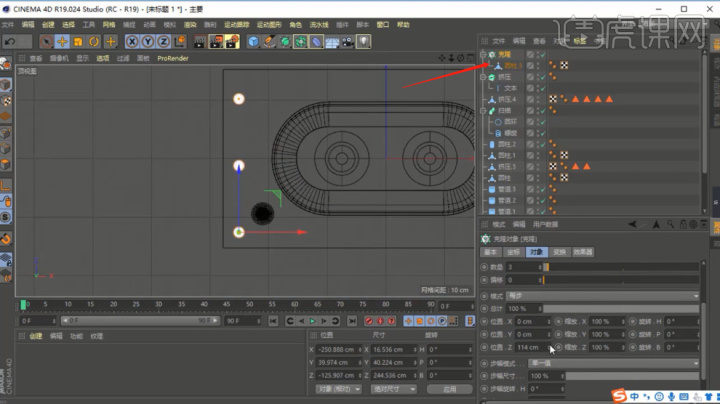This screenshot has height=404, width=720.
Task: Toggle the green checkmark on 克隆 object
Action: pyautogui.click(x=541, y=54)
